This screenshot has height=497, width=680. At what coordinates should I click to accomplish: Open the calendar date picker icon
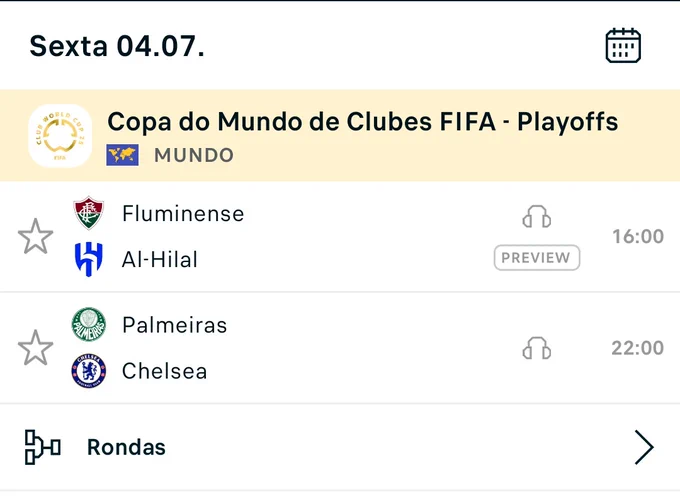click(x=623, y=46)
